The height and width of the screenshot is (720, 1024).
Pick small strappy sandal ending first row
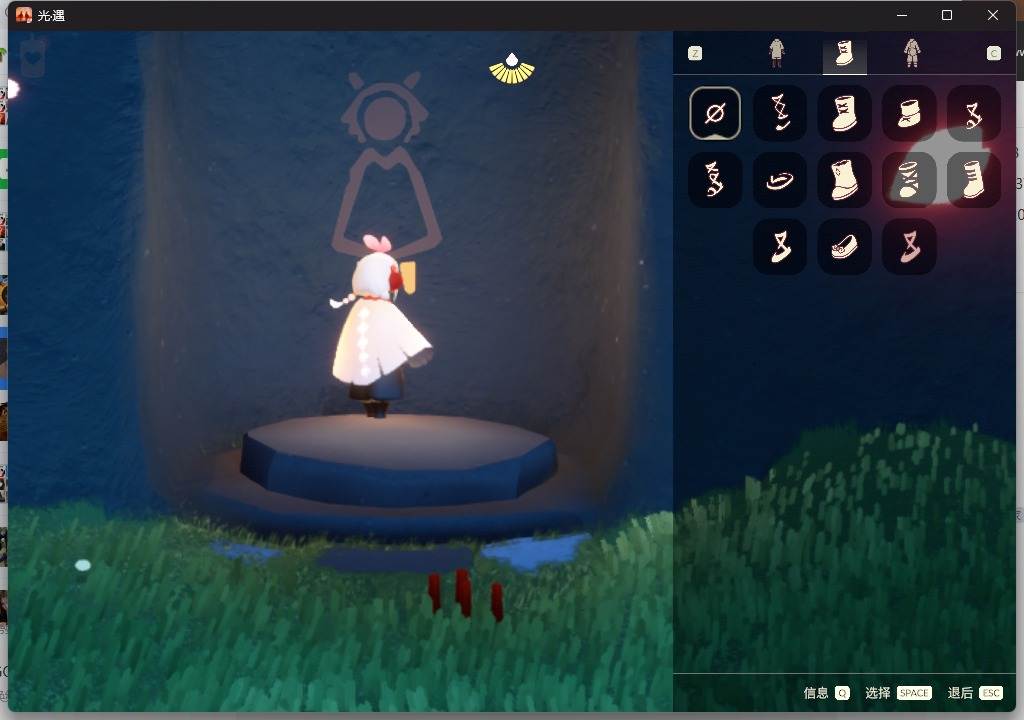point(974,113)
